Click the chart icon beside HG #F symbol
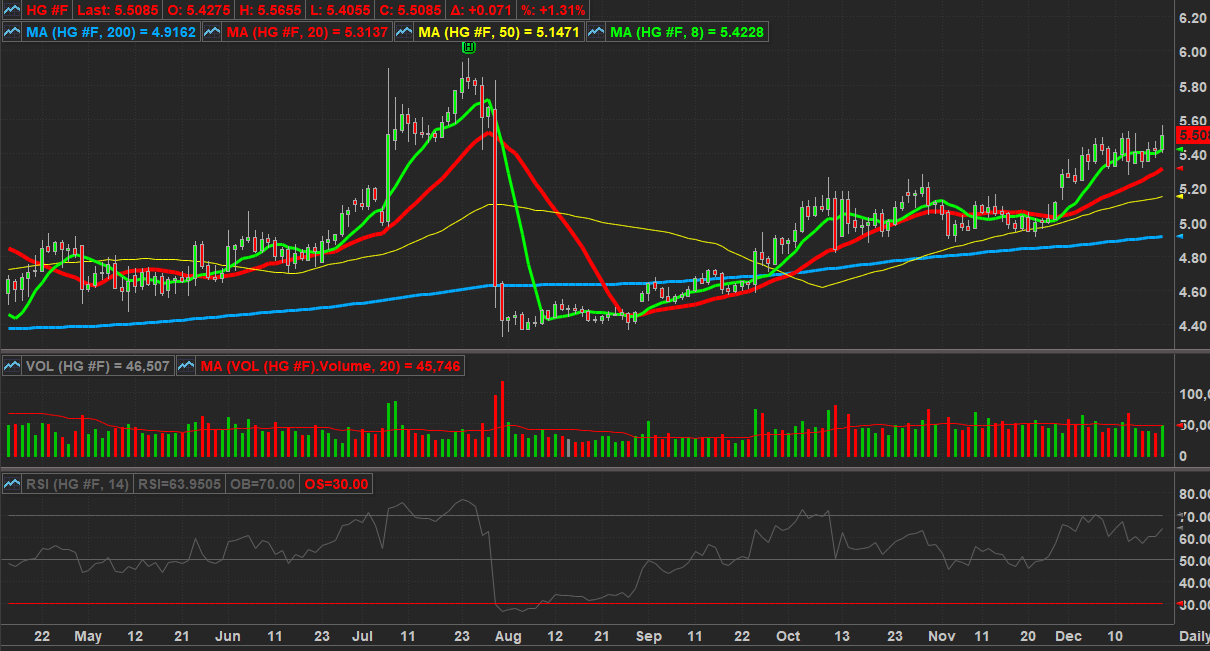 click(12, 9)
